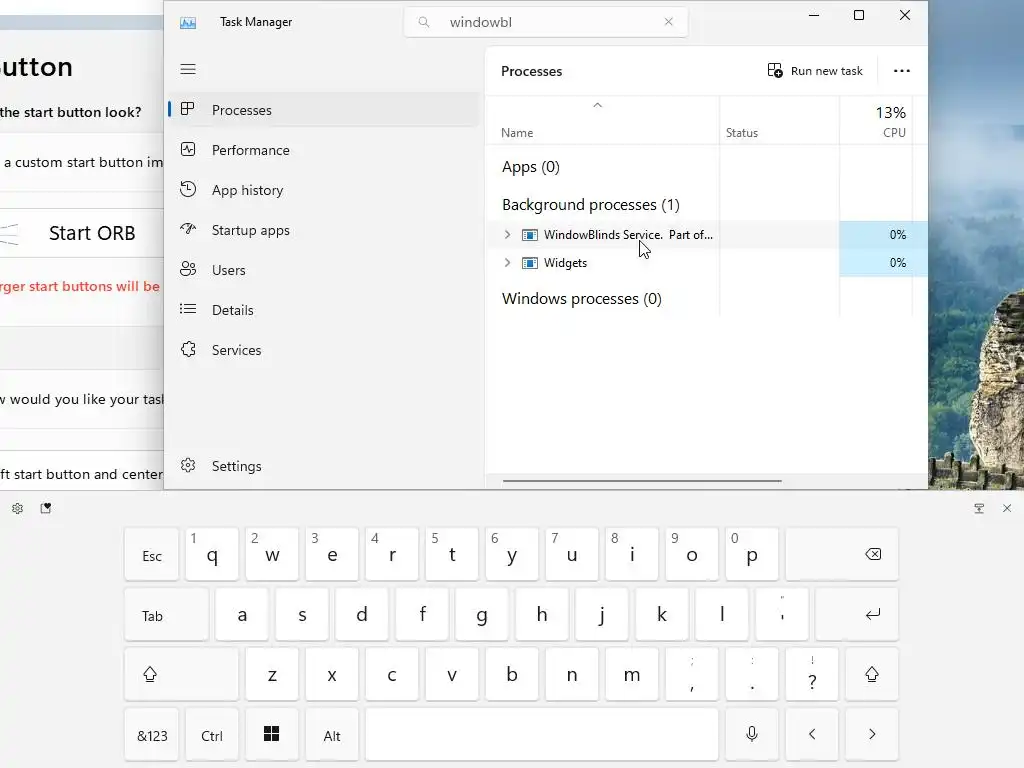Select Start ORB in the background window

(92, 233)
